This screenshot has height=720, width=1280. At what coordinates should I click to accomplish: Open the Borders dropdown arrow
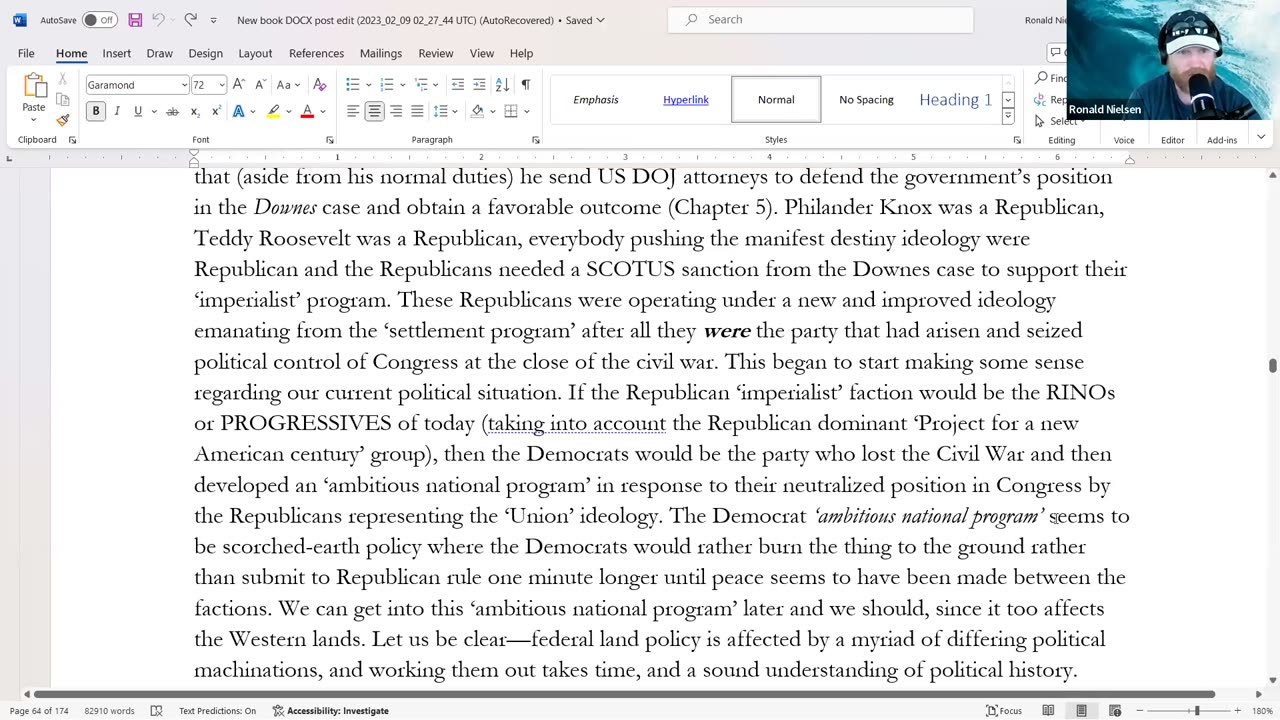point(527,111)
